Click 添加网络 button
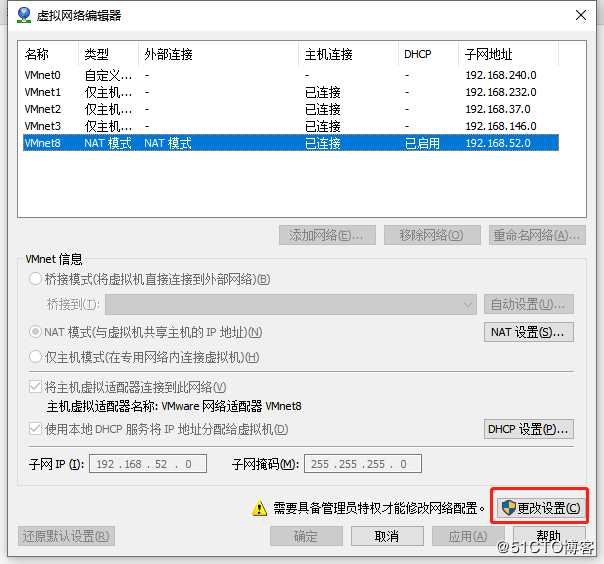Screen dimensions: 604x564 click(327, 235)
